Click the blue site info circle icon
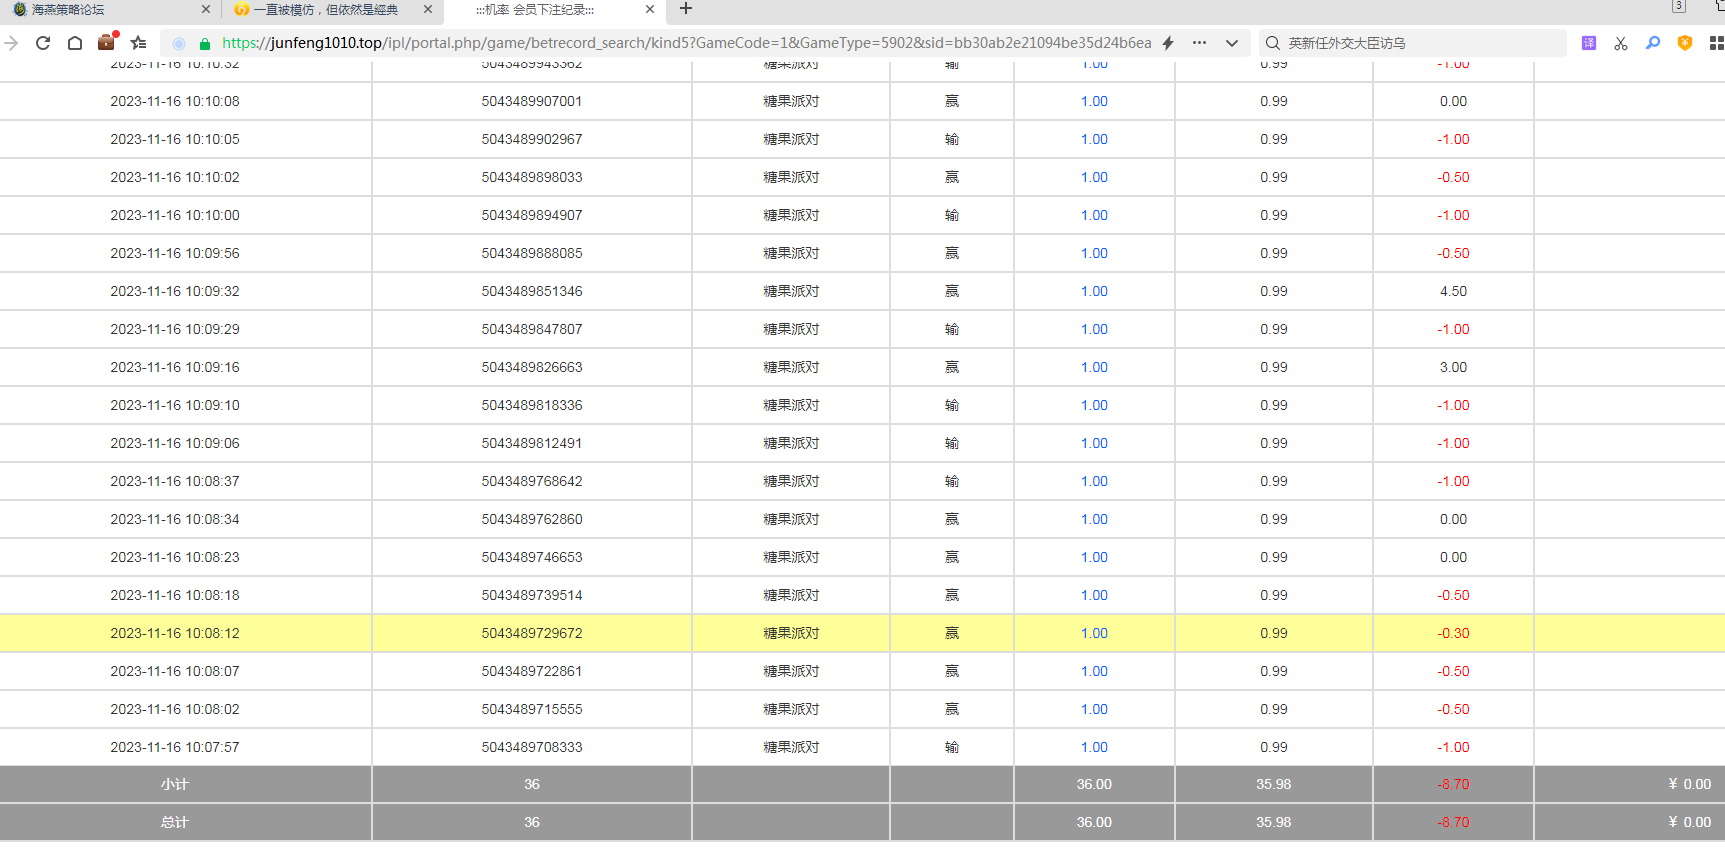The height and width of the screenshot is (850, 1725). tap(179, 43)
